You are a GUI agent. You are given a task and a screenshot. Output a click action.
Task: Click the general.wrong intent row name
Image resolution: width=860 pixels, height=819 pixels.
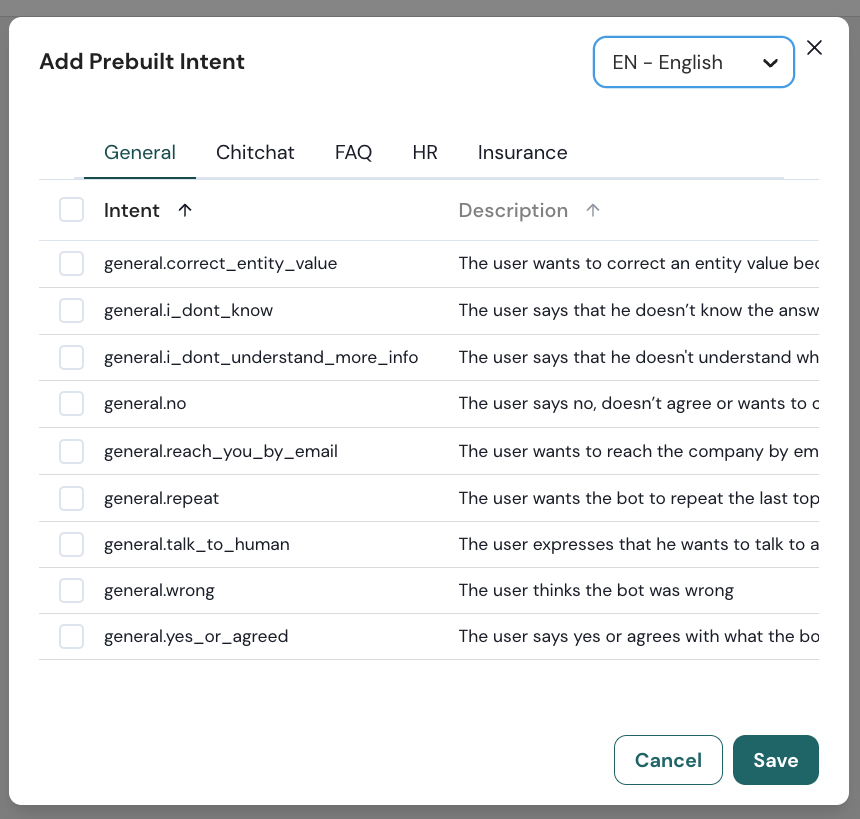(x=159, y=591)
